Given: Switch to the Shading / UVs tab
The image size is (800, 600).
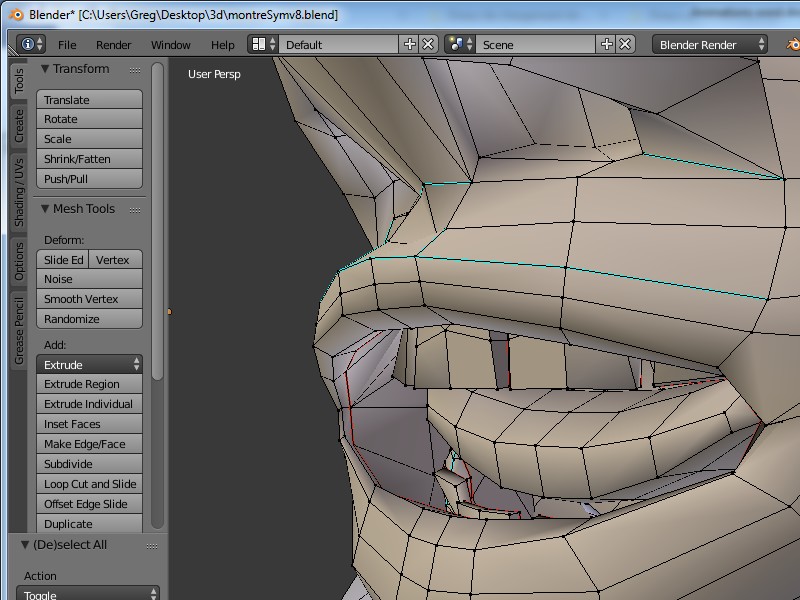Looking at the screenshot, I should click(x=19, y=192).
